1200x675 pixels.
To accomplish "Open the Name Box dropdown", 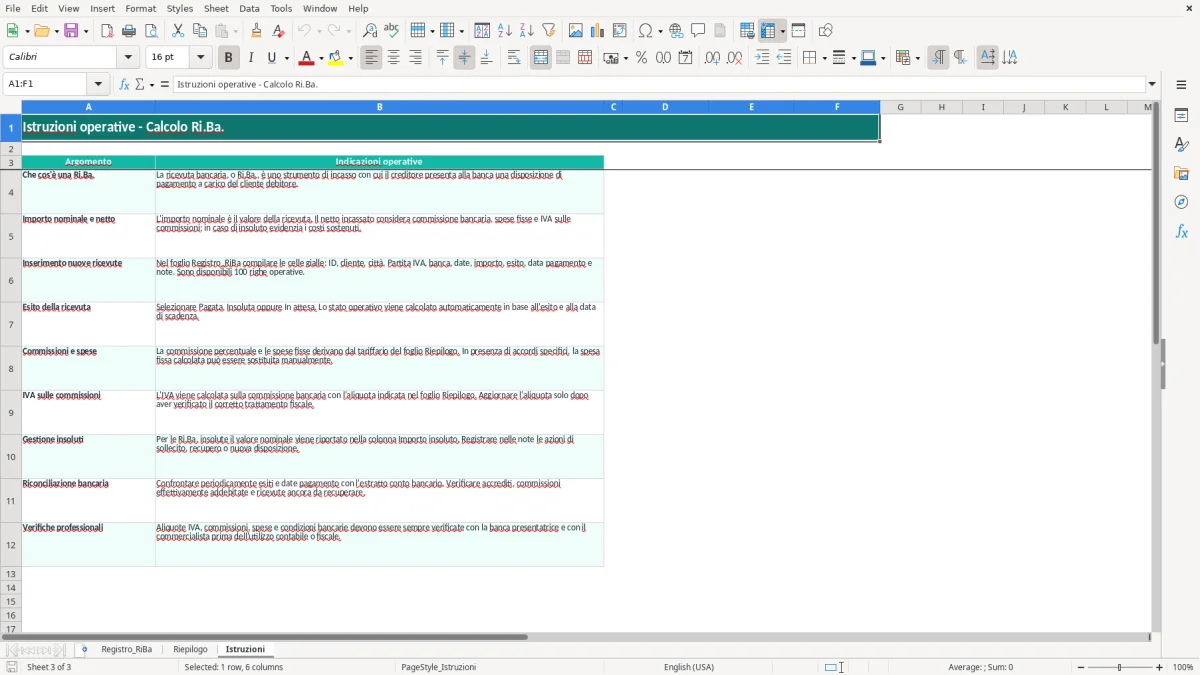I will coord(98,84).
